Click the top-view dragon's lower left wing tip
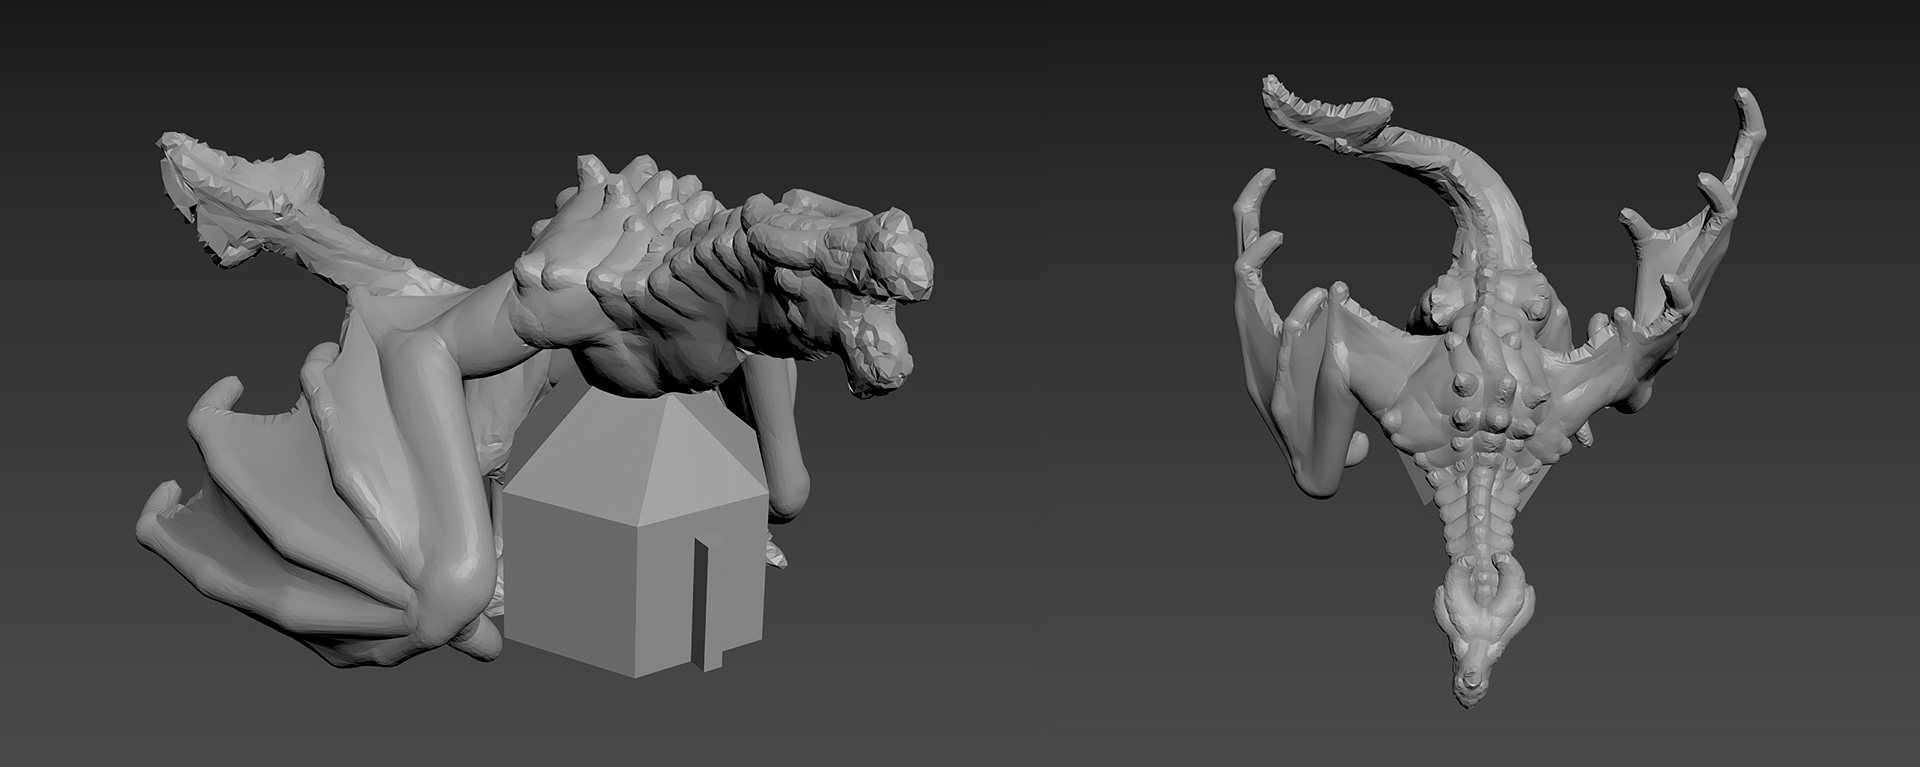Viewport: 1920px width, 767px height. point(1315,480)
